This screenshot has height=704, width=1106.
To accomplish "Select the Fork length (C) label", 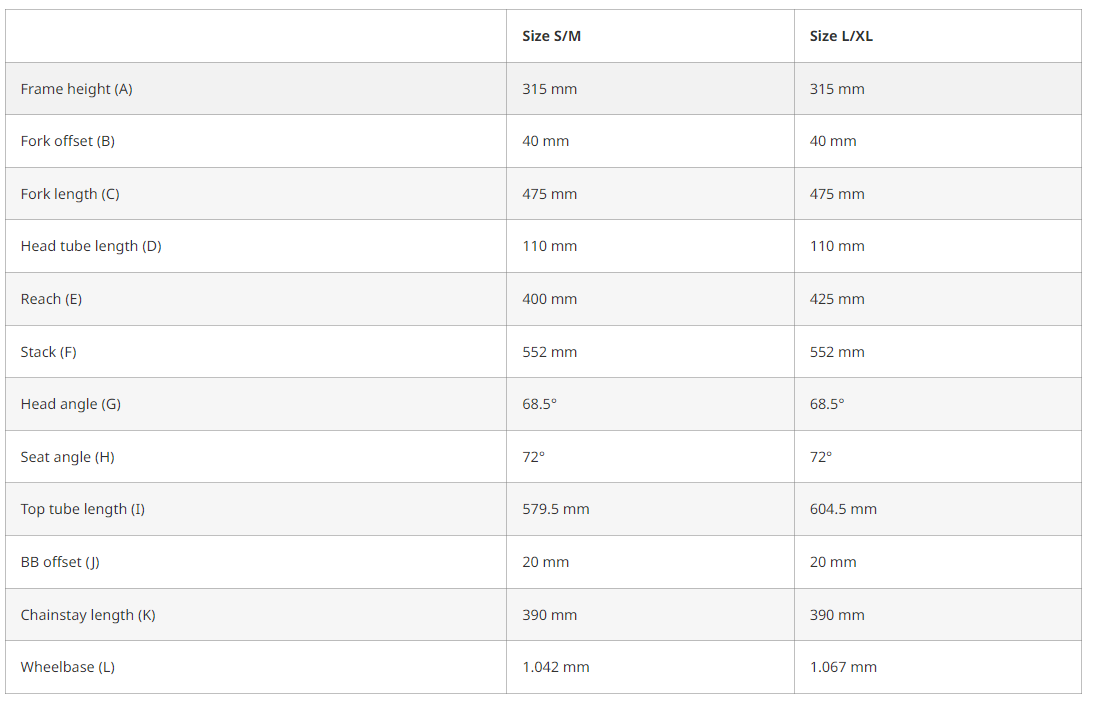I will (70, 194).
